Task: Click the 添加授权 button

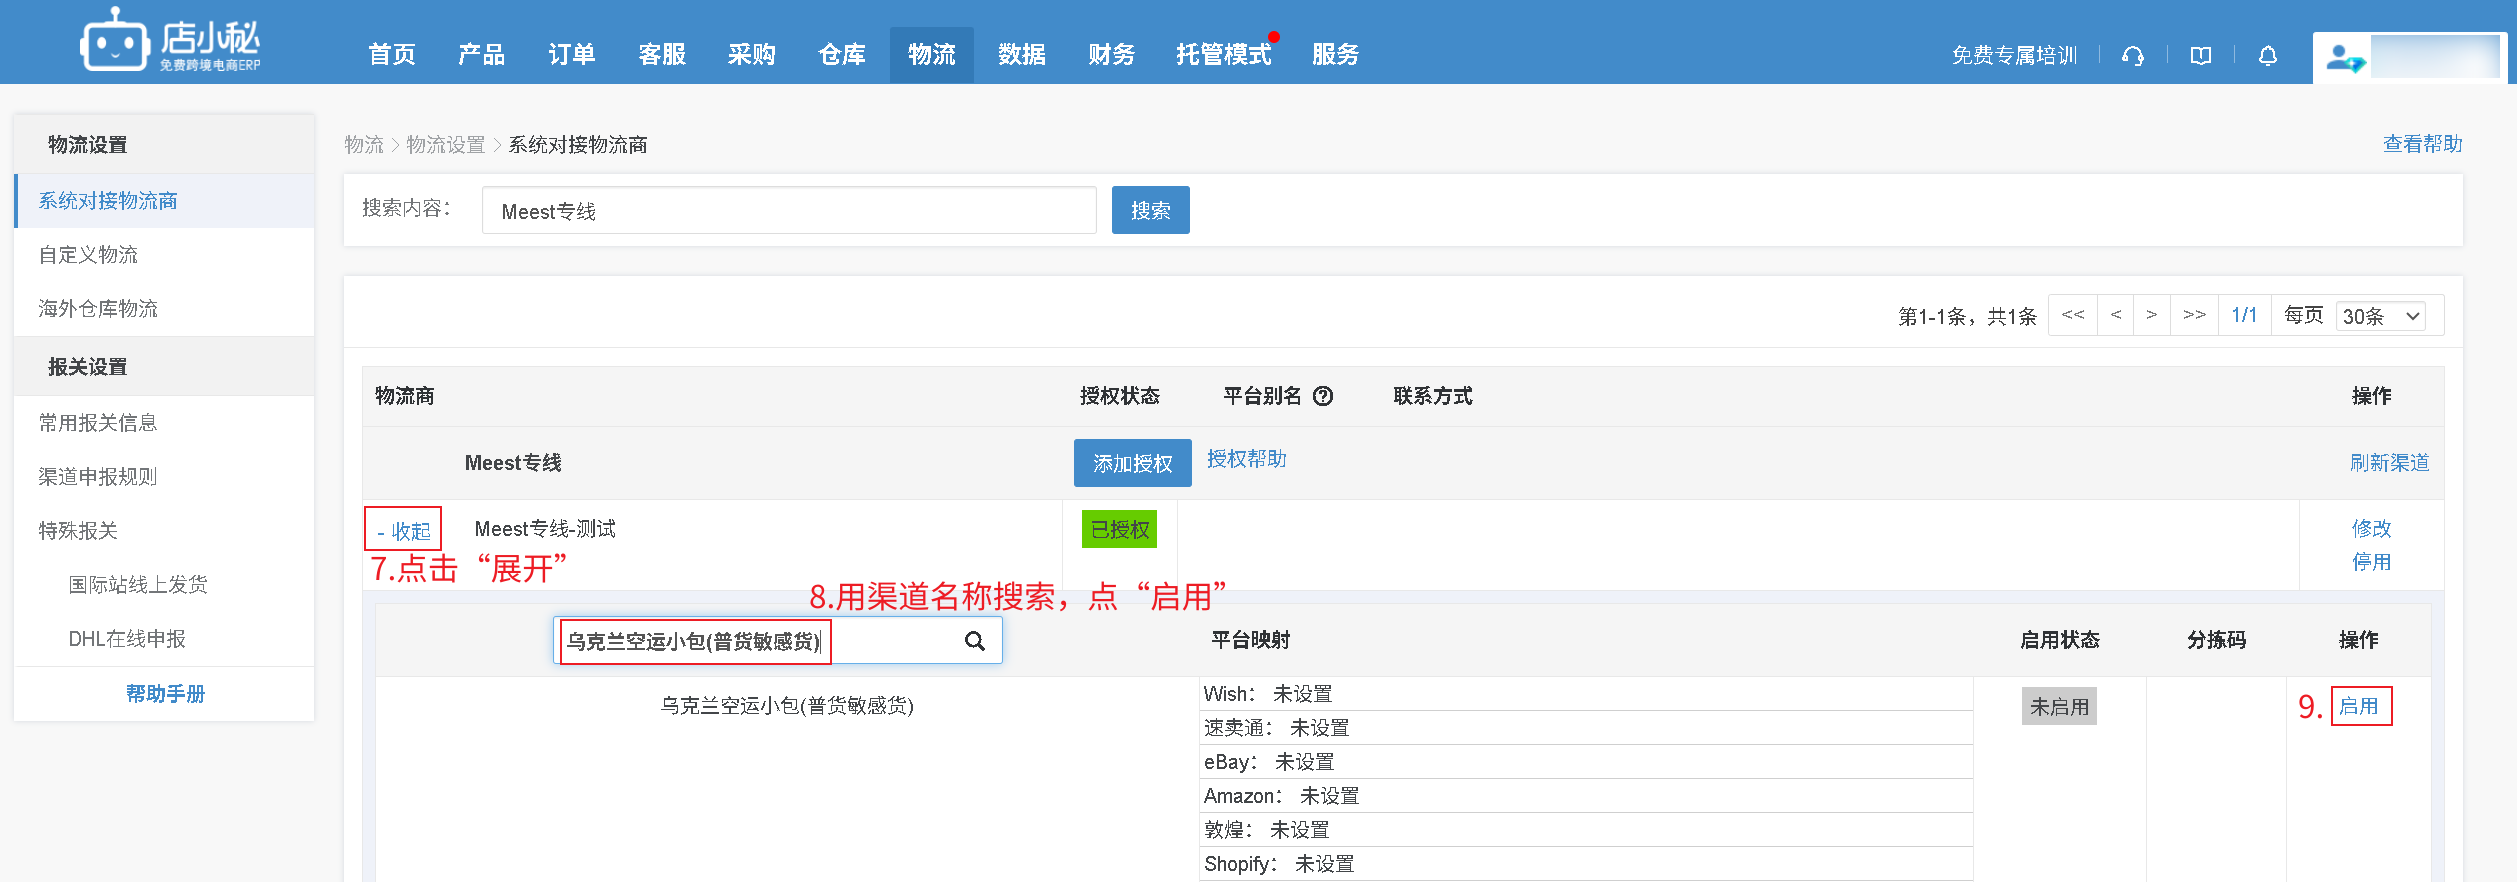Action: click(1132, 463)
